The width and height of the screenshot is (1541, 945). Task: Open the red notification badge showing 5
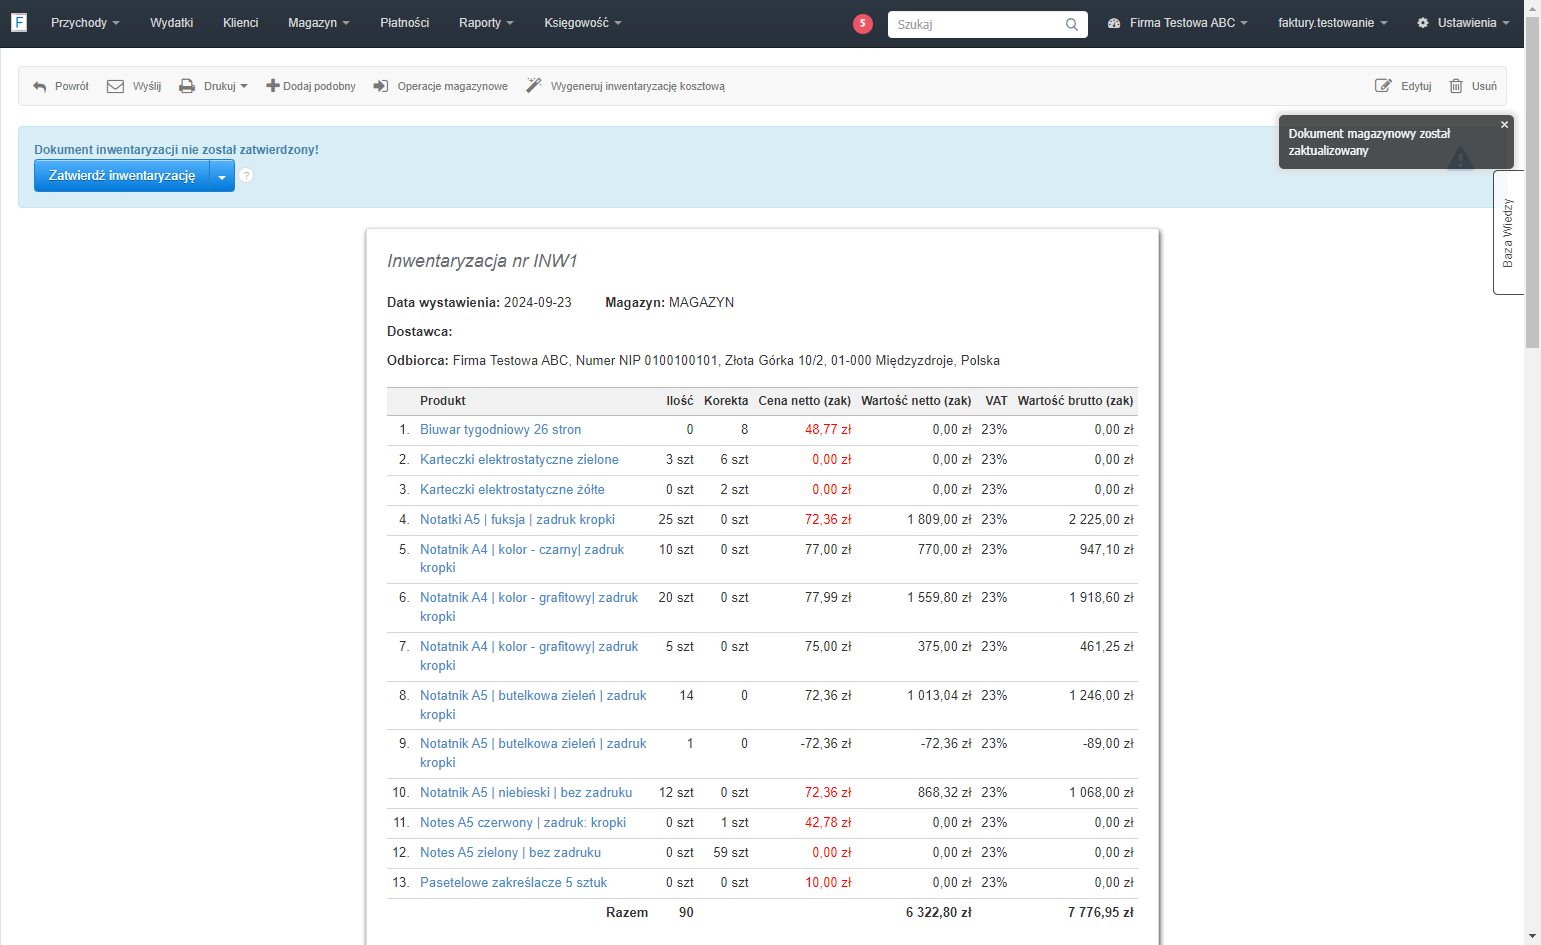pos(863,23)
